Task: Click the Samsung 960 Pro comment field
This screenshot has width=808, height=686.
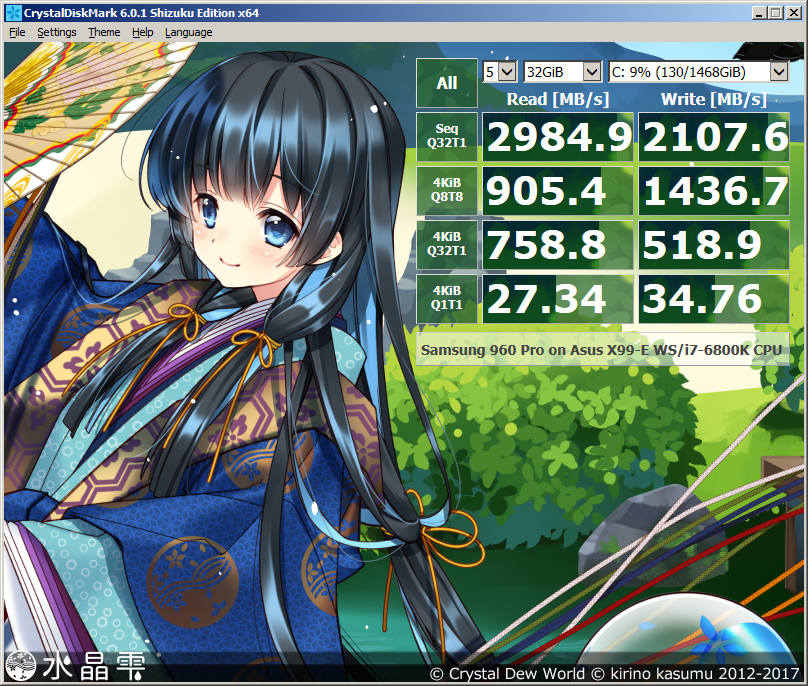Action: [602, 350]
